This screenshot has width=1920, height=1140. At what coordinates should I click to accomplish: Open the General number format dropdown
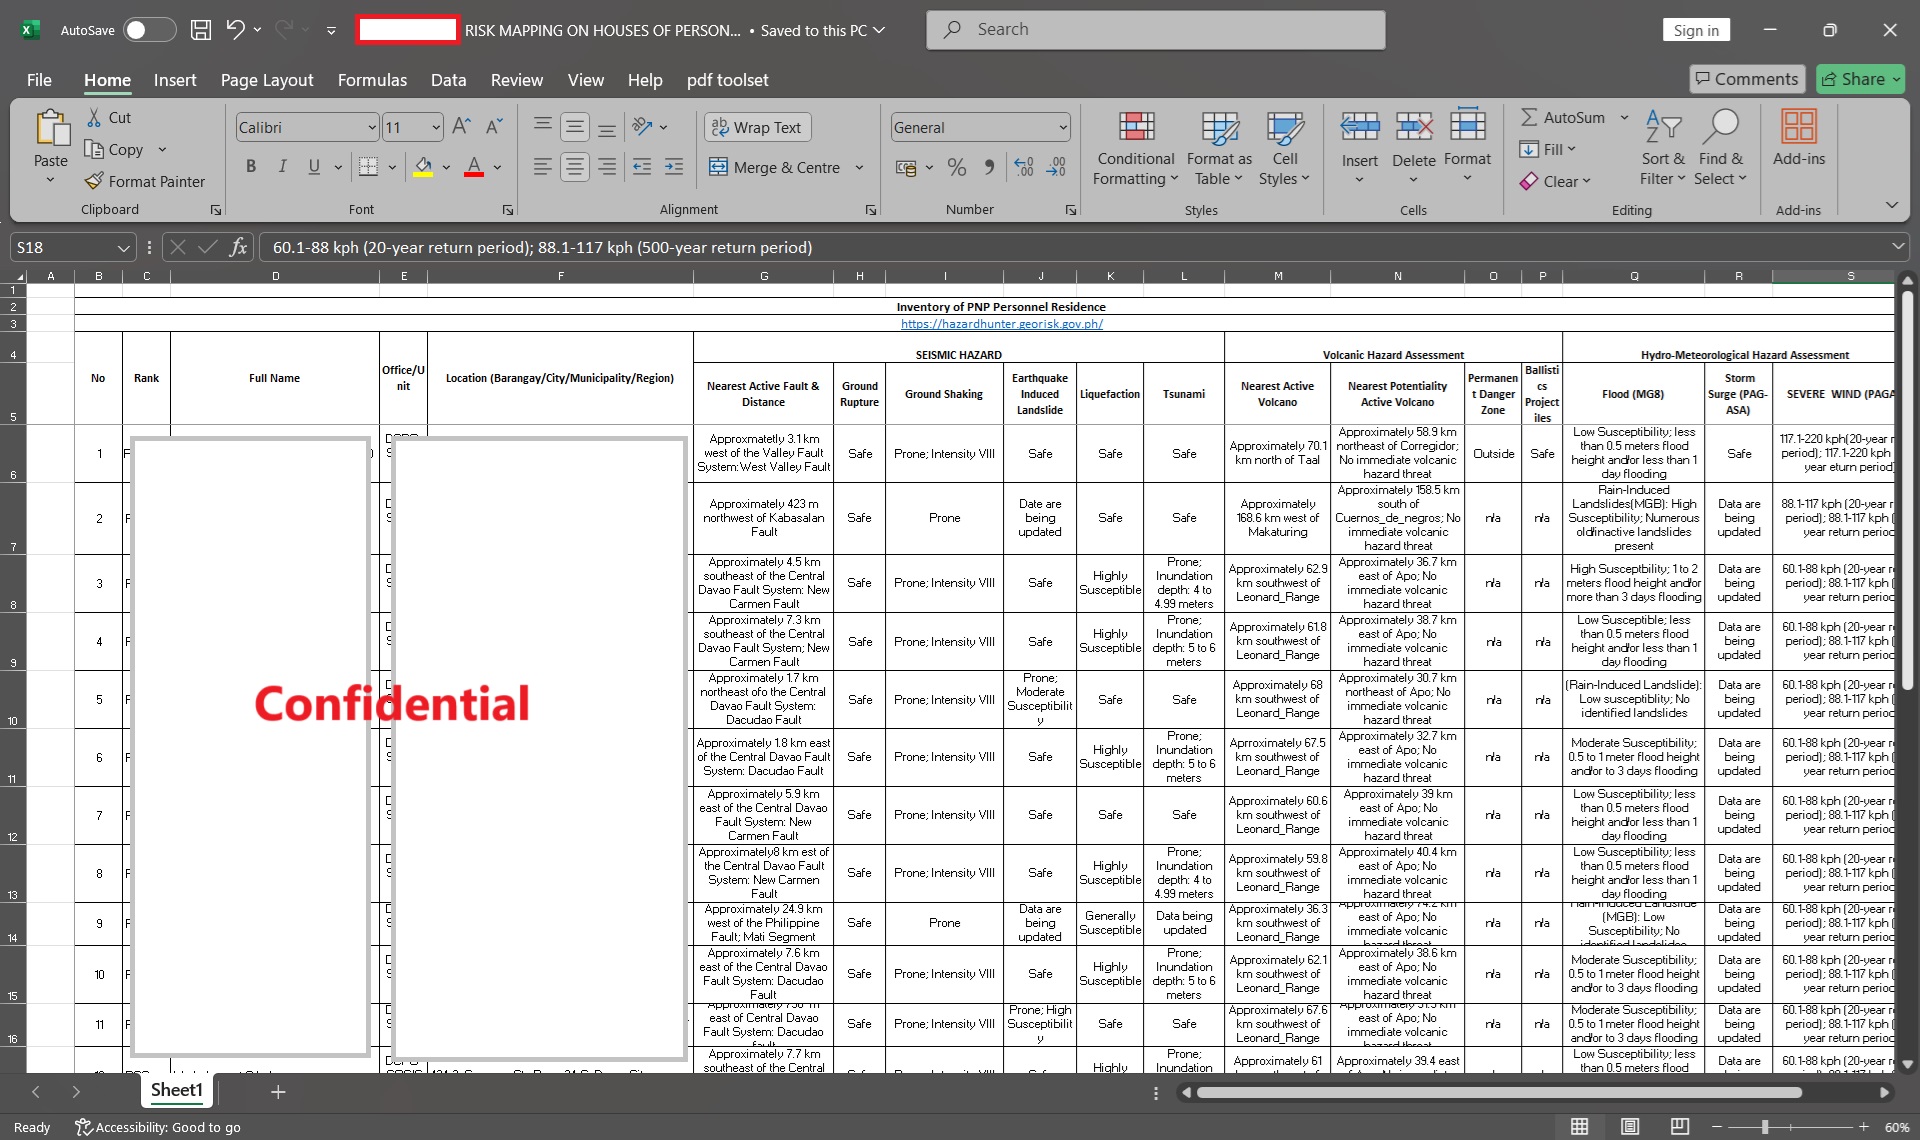pyautogui.click(x=1062, y=127)
